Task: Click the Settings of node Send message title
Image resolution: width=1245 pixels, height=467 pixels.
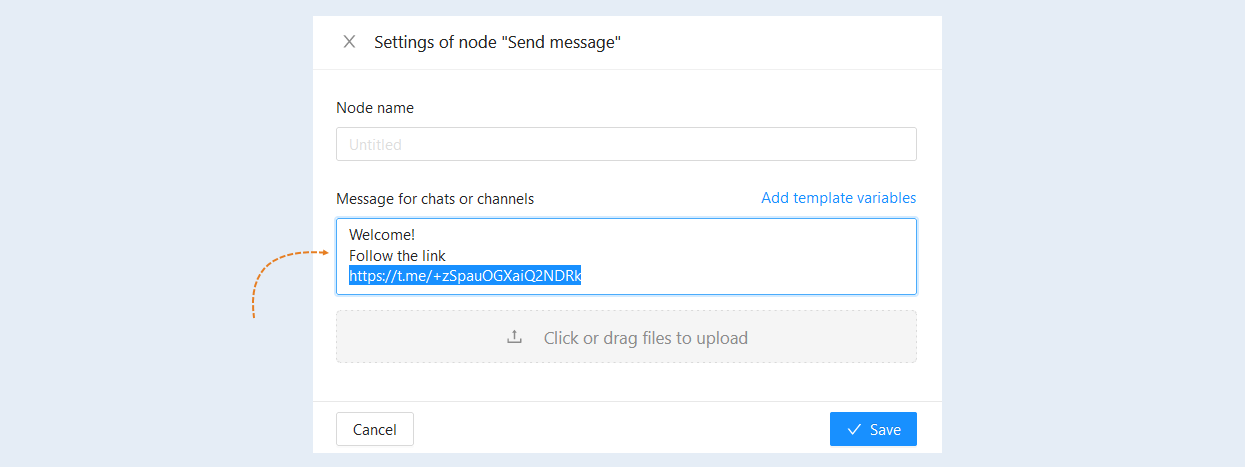Action: (498, 42)
